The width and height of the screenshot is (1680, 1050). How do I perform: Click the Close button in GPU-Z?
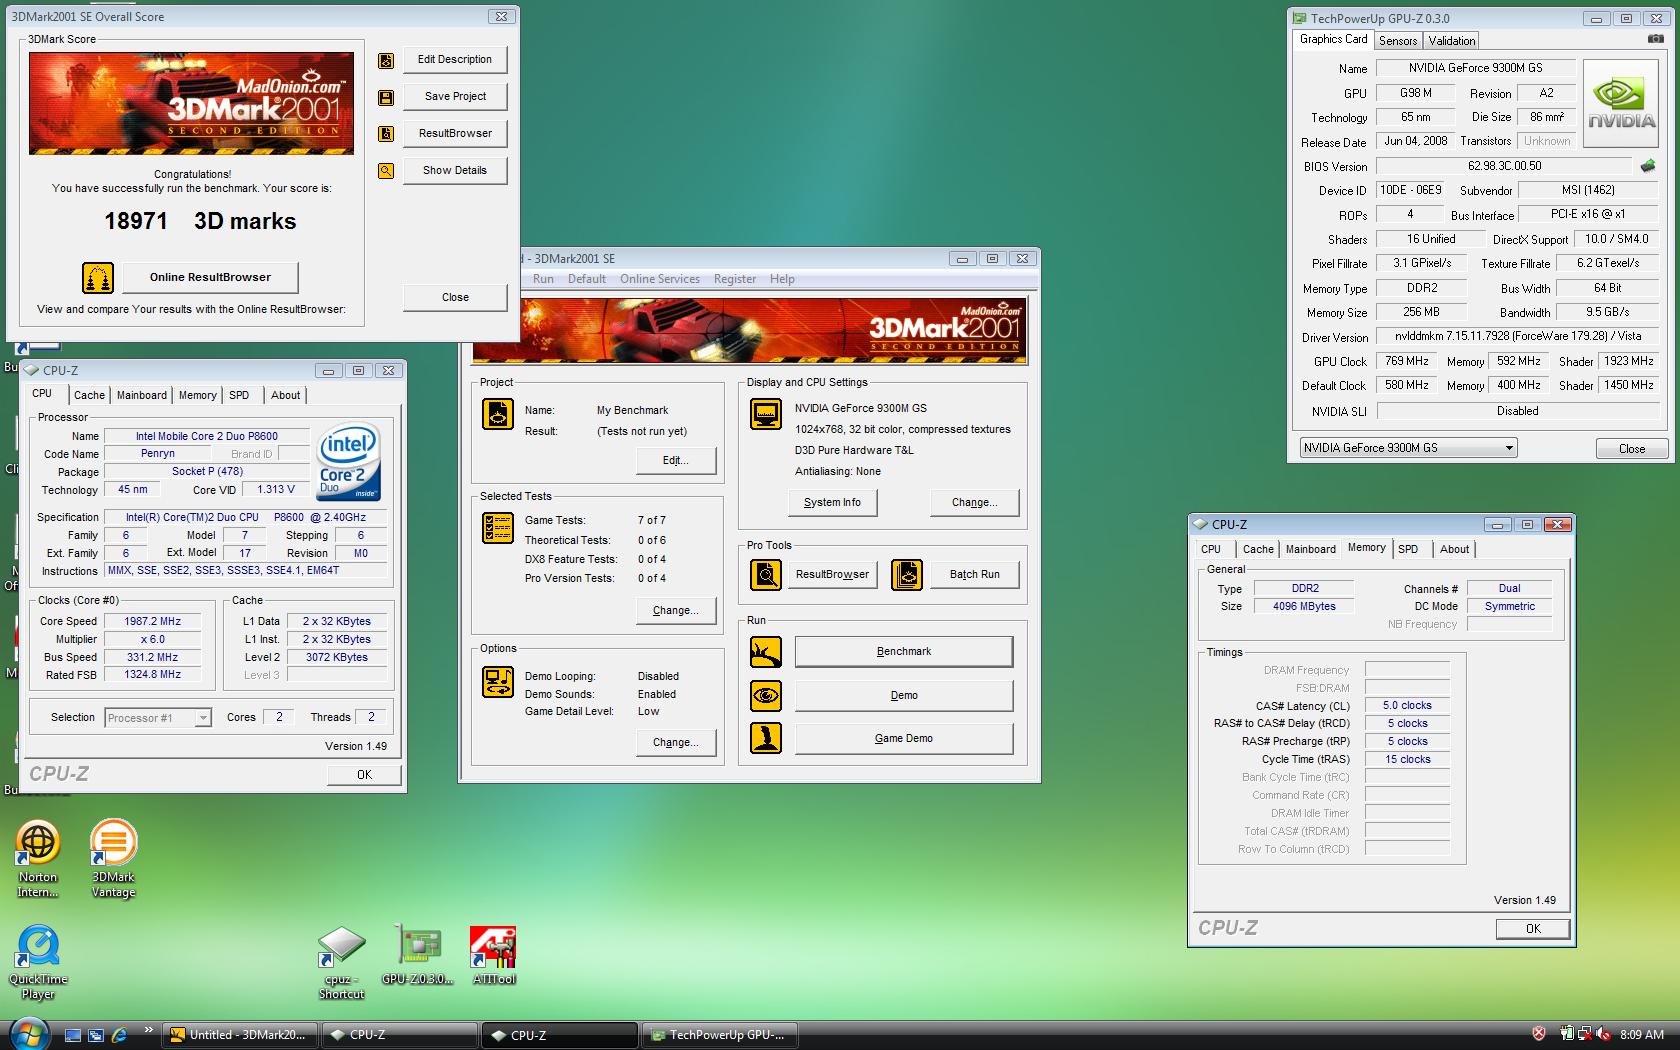point(1631,449)
